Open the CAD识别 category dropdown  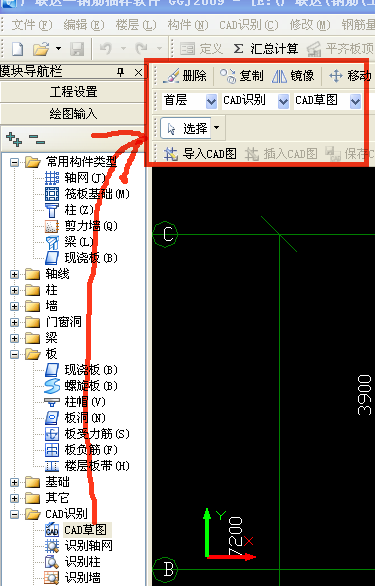tap(283, 101)
